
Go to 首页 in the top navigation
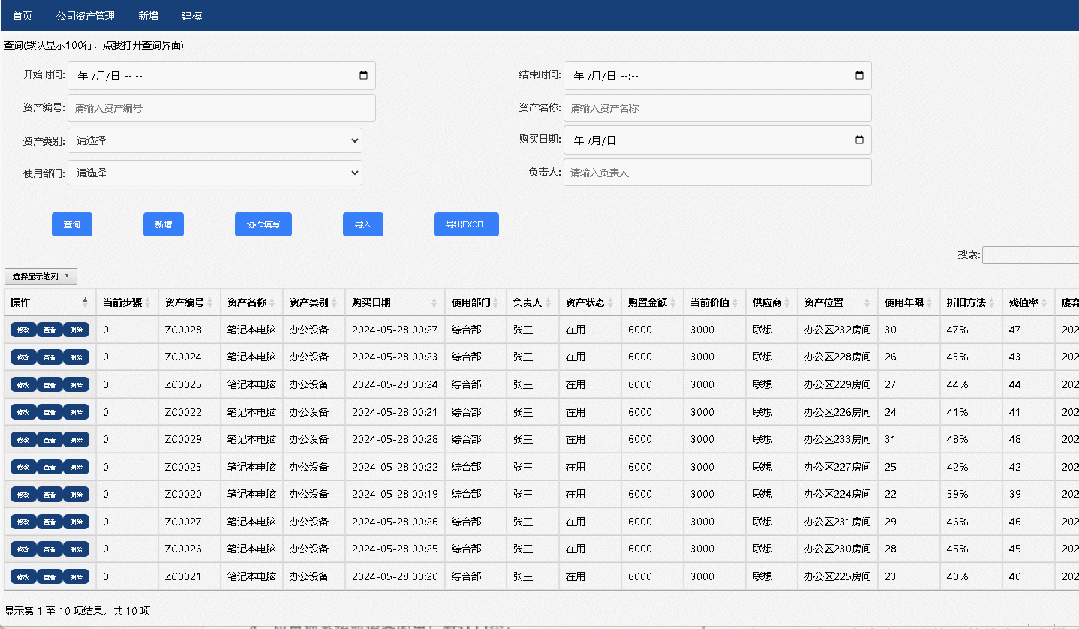(23, 15)
